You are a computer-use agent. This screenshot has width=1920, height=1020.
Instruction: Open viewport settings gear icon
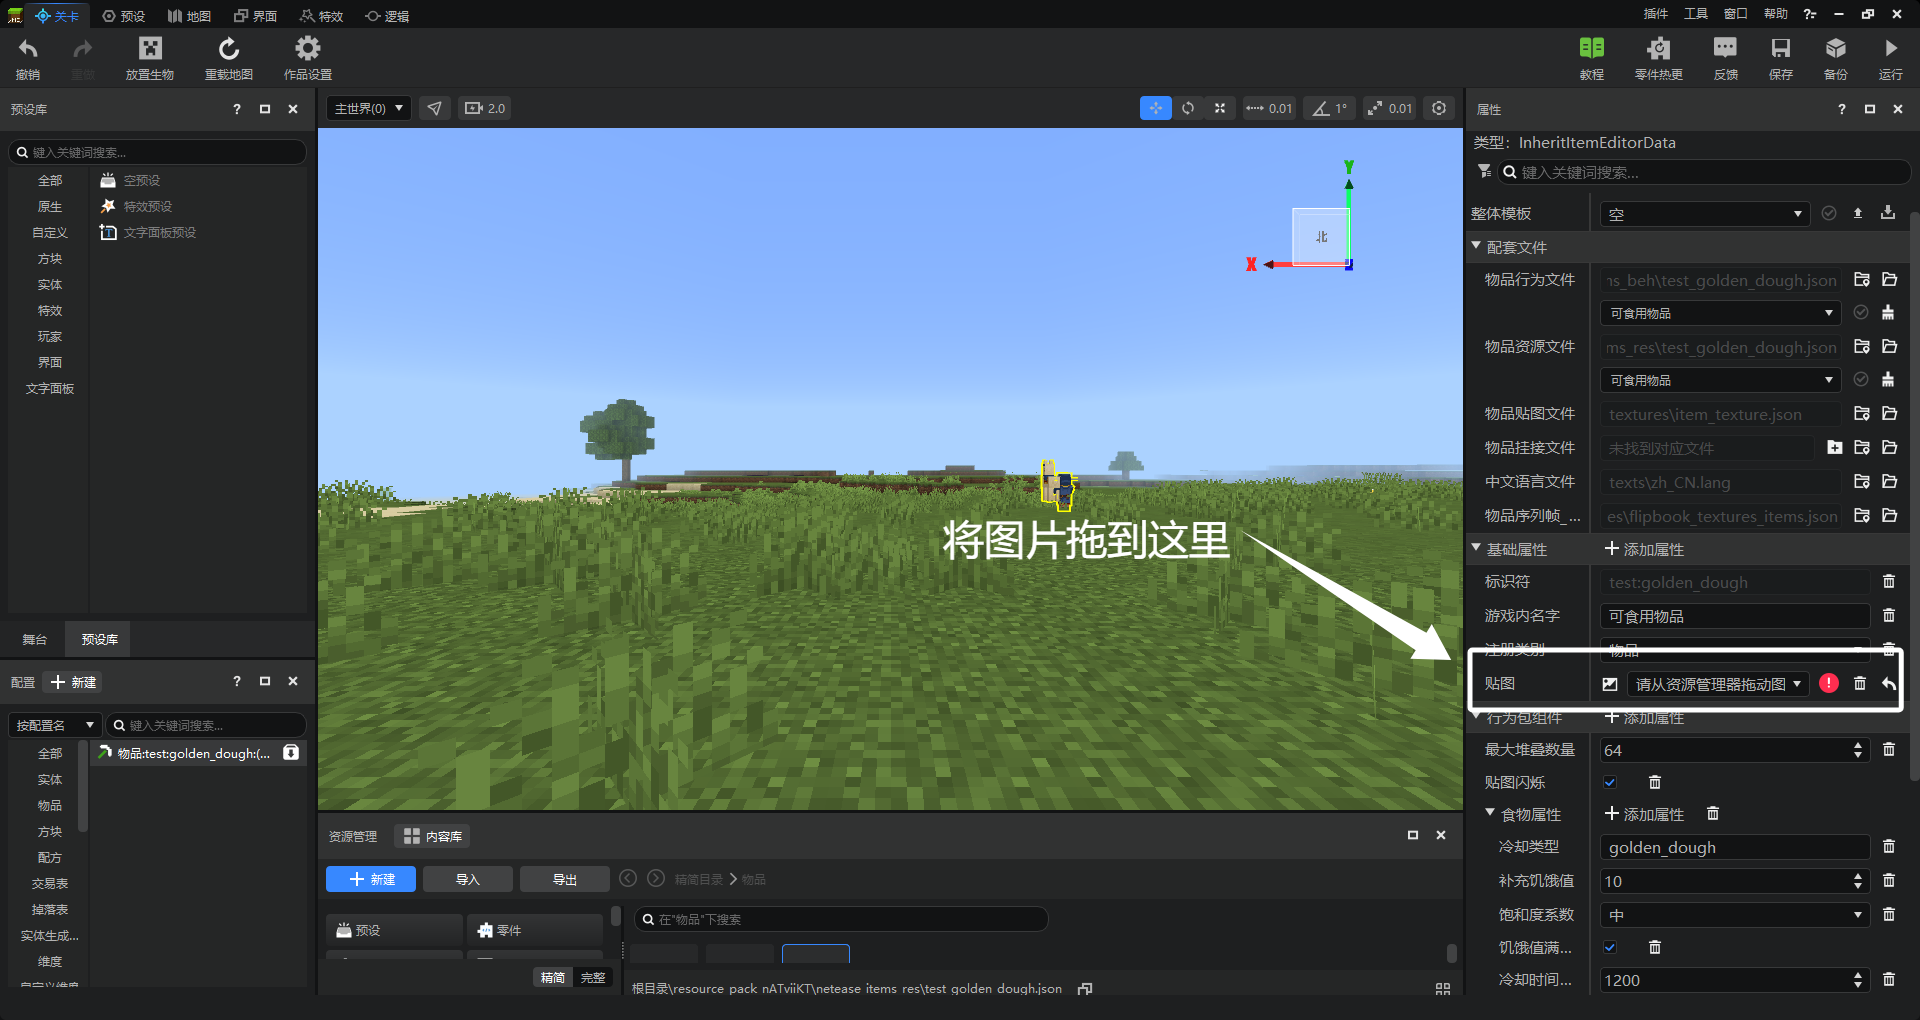click(1439, 108)
